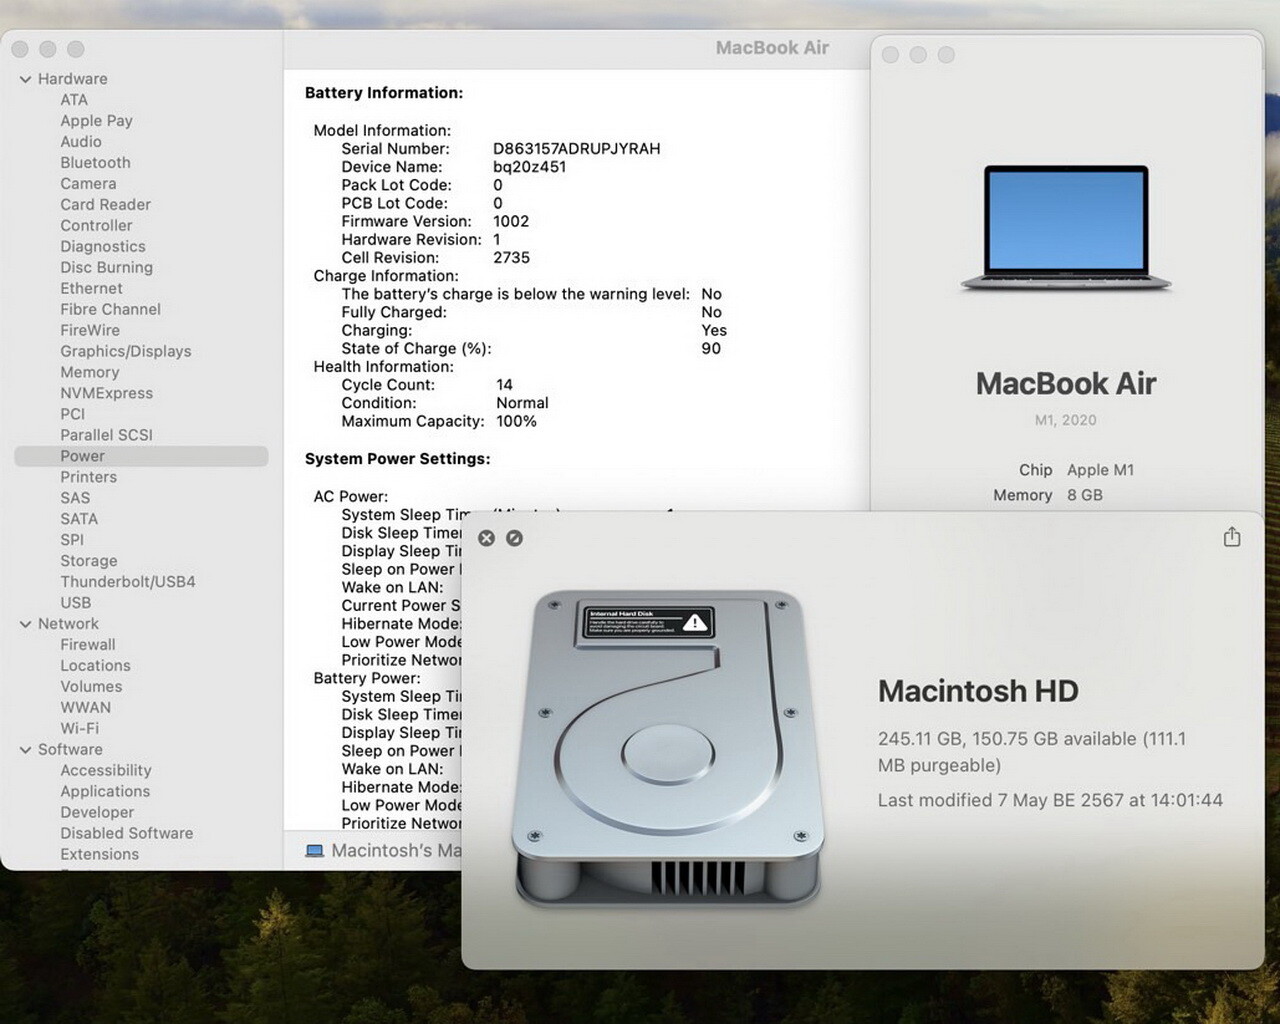Close the Macintosh HD Quick Look preview
The image size is (1280, 1024).
coord(487,539)
